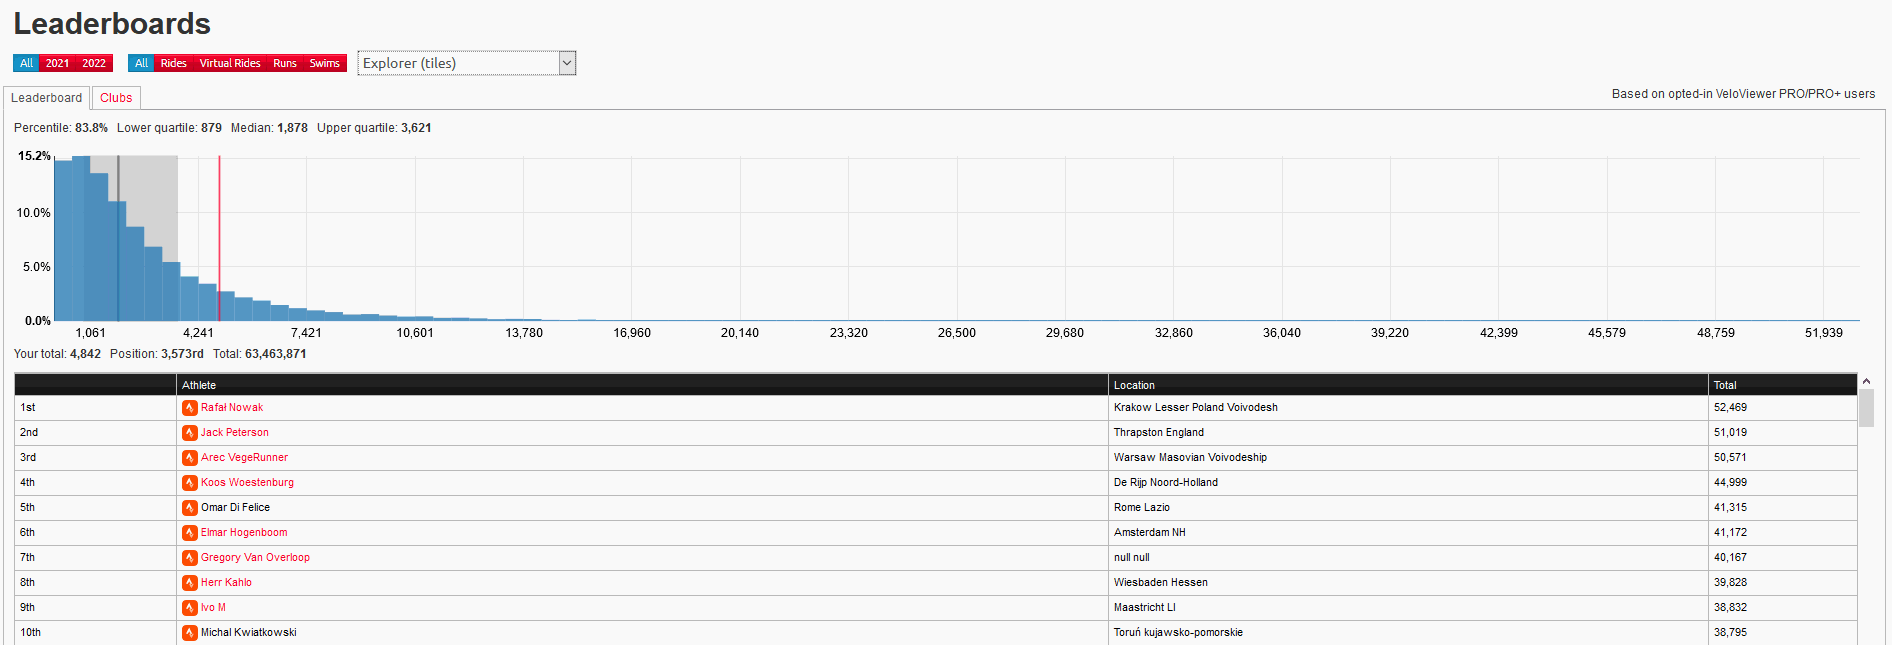This screenshot has width=1892, height=645.
Task: Click Warsaw Masovian Voivodeship location cell
Action: click(1408, 458)
